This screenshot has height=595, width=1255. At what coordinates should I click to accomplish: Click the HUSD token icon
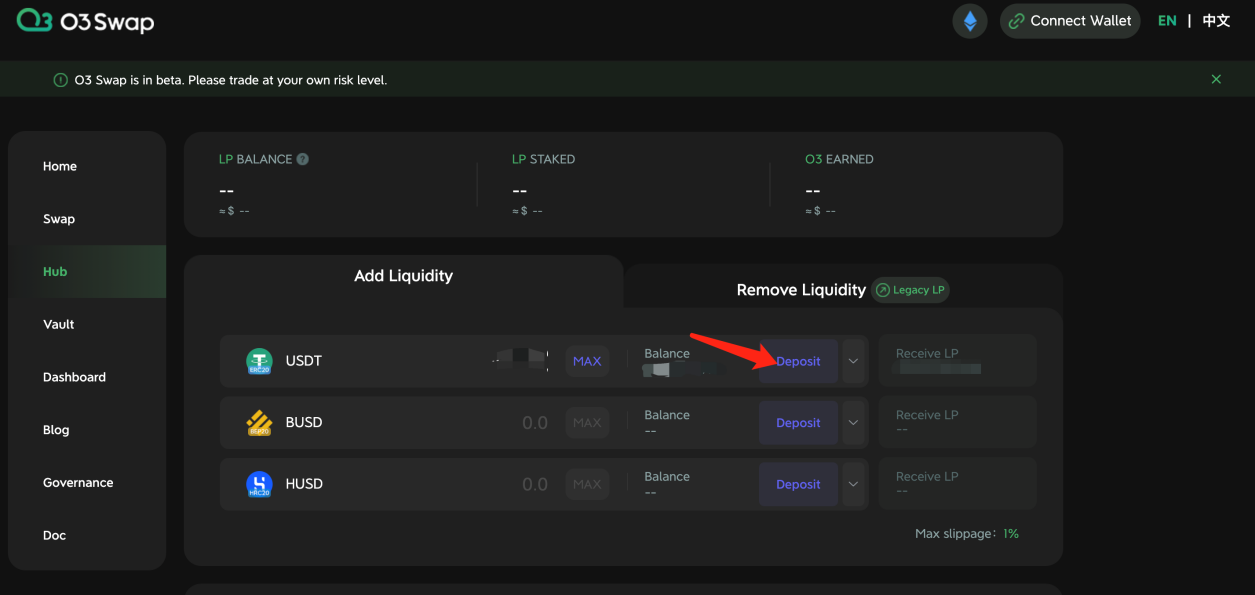tap(259, 485)
